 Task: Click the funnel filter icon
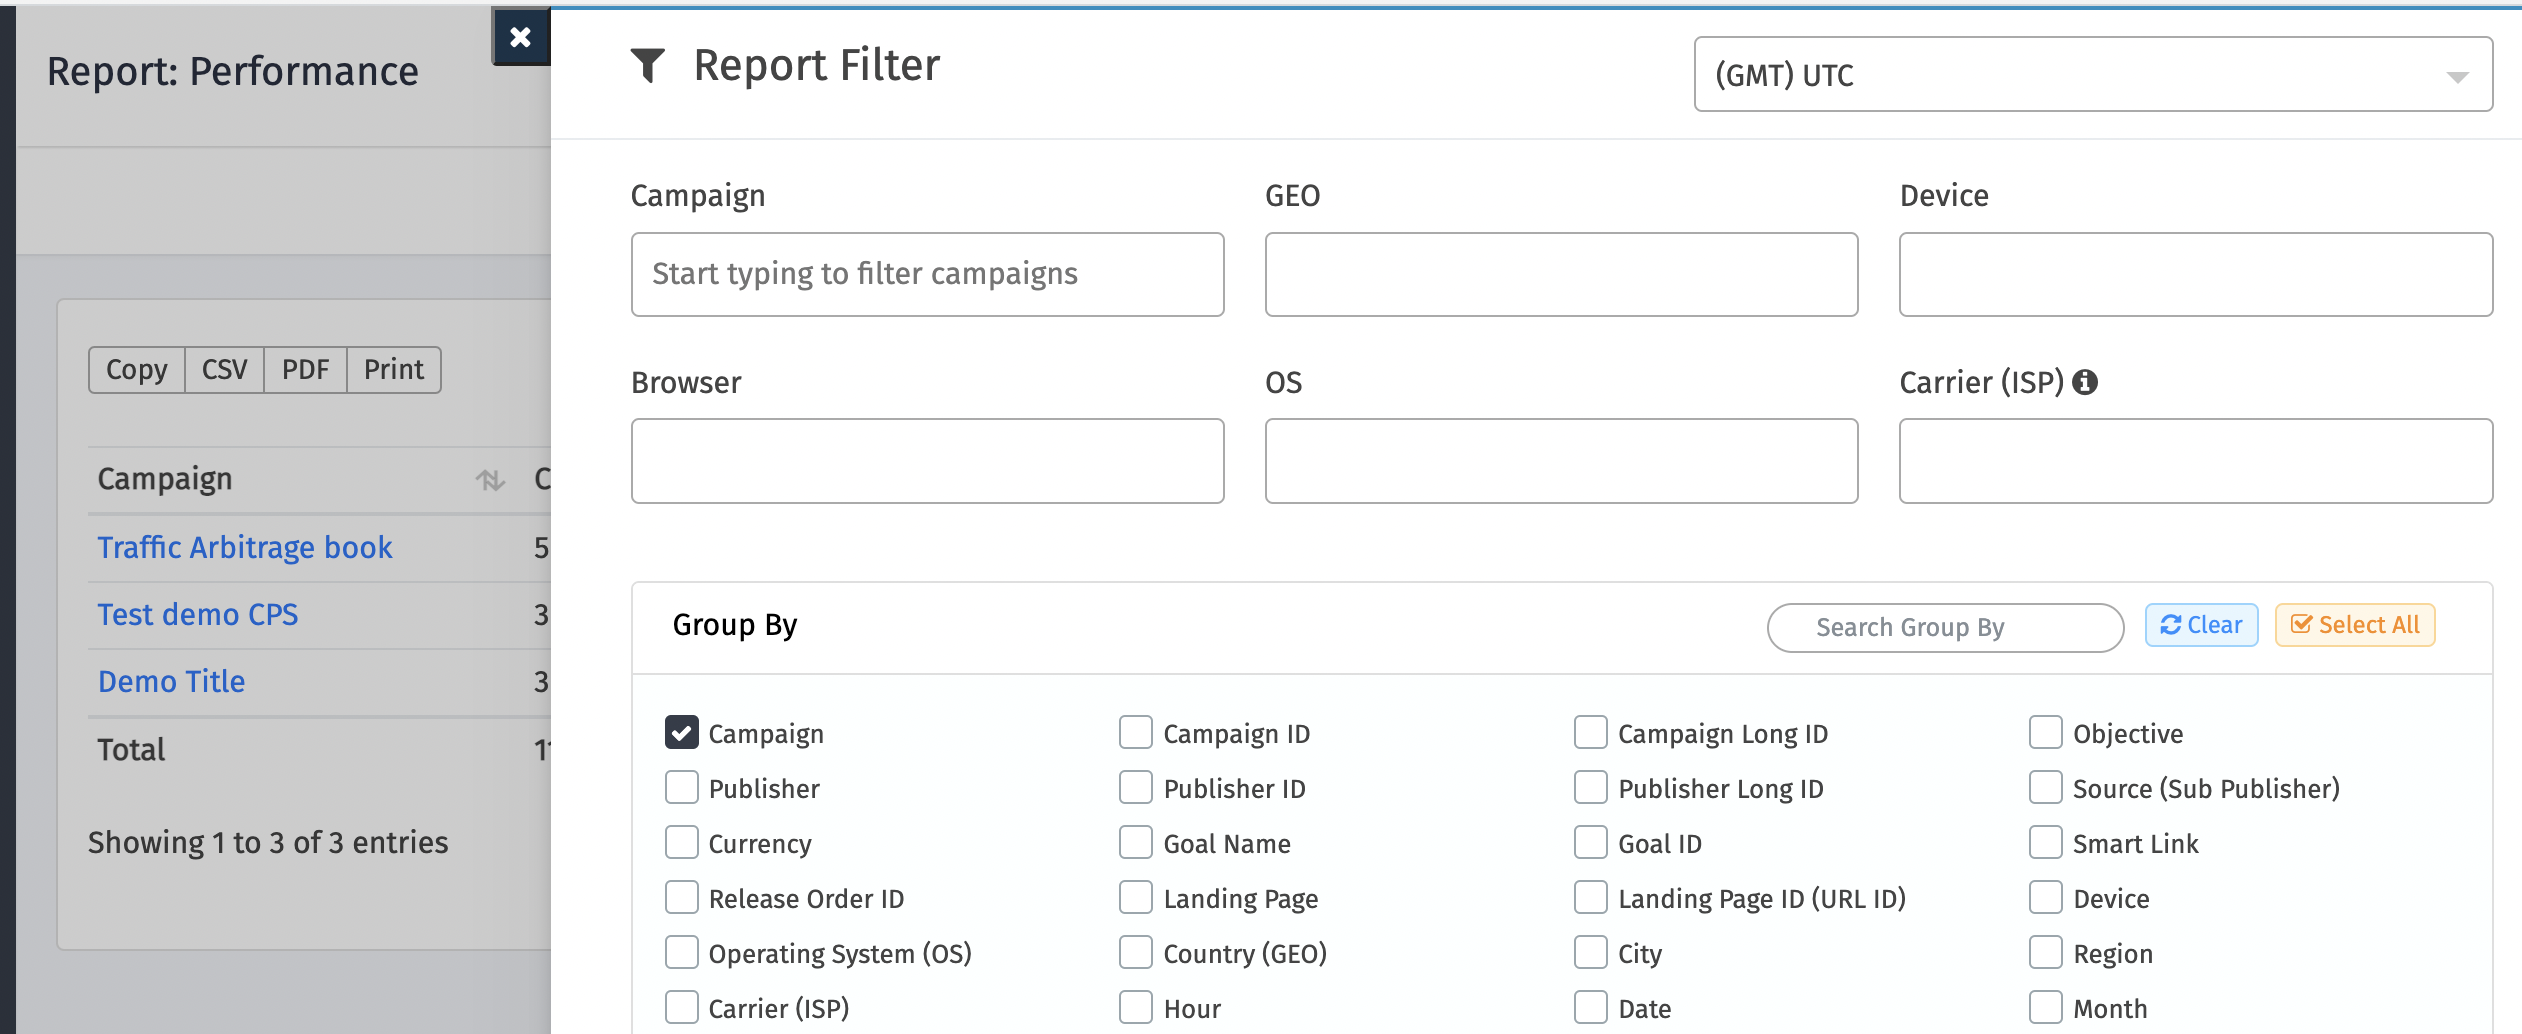point(648,66)
